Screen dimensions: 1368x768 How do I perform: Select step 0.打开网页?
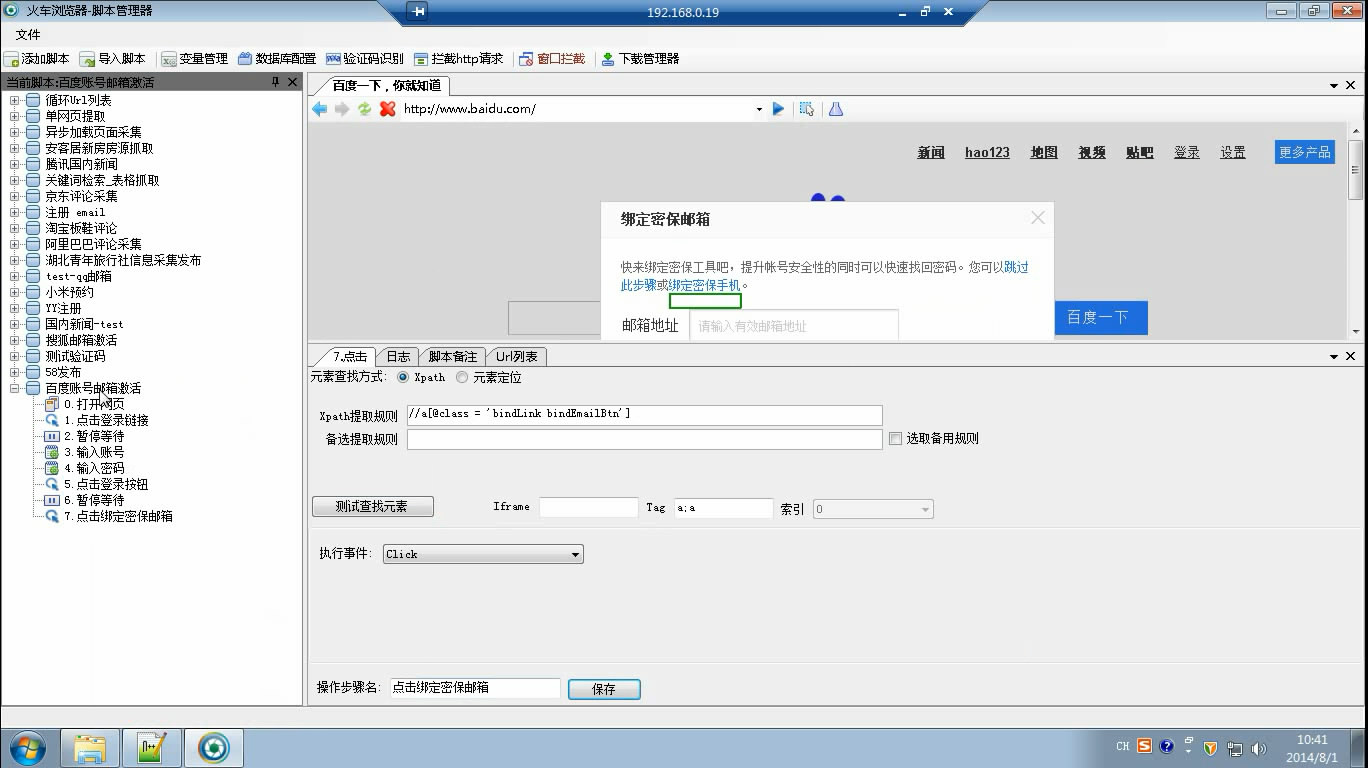pos(94,404)
